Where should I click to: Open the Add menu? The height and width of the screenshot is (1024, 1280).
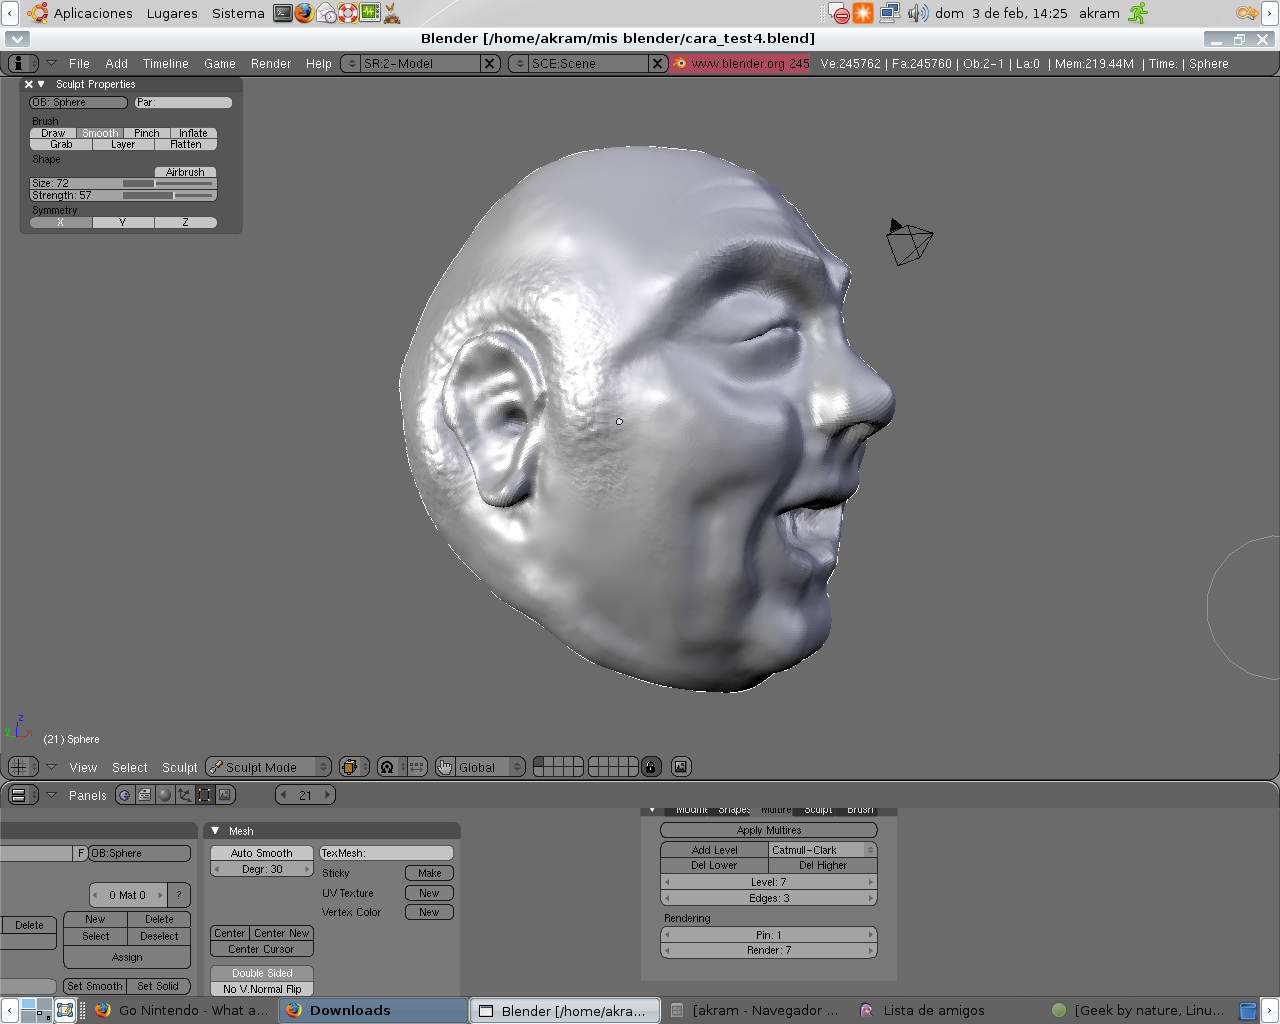coord(117,63)
